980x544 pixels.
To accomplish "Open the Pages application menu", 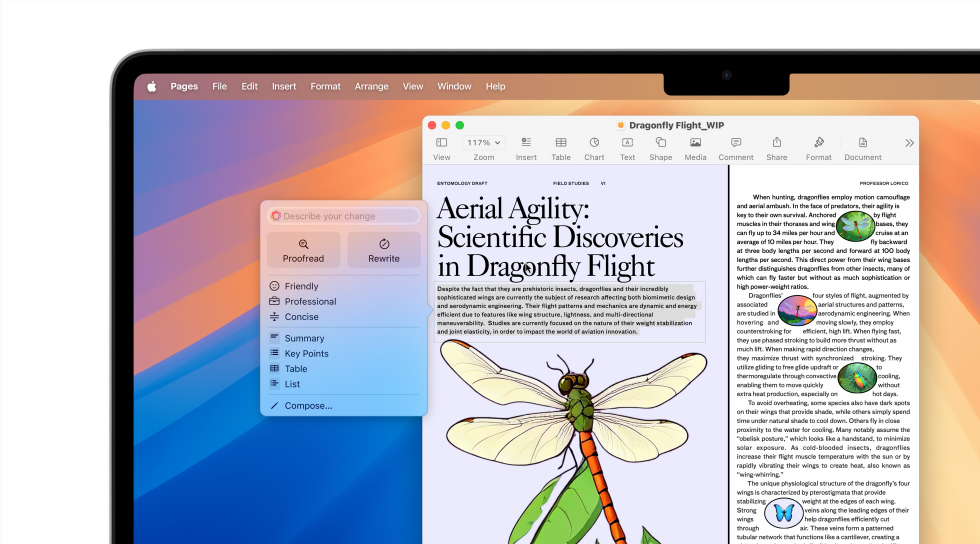I will (x=184, y=86).
